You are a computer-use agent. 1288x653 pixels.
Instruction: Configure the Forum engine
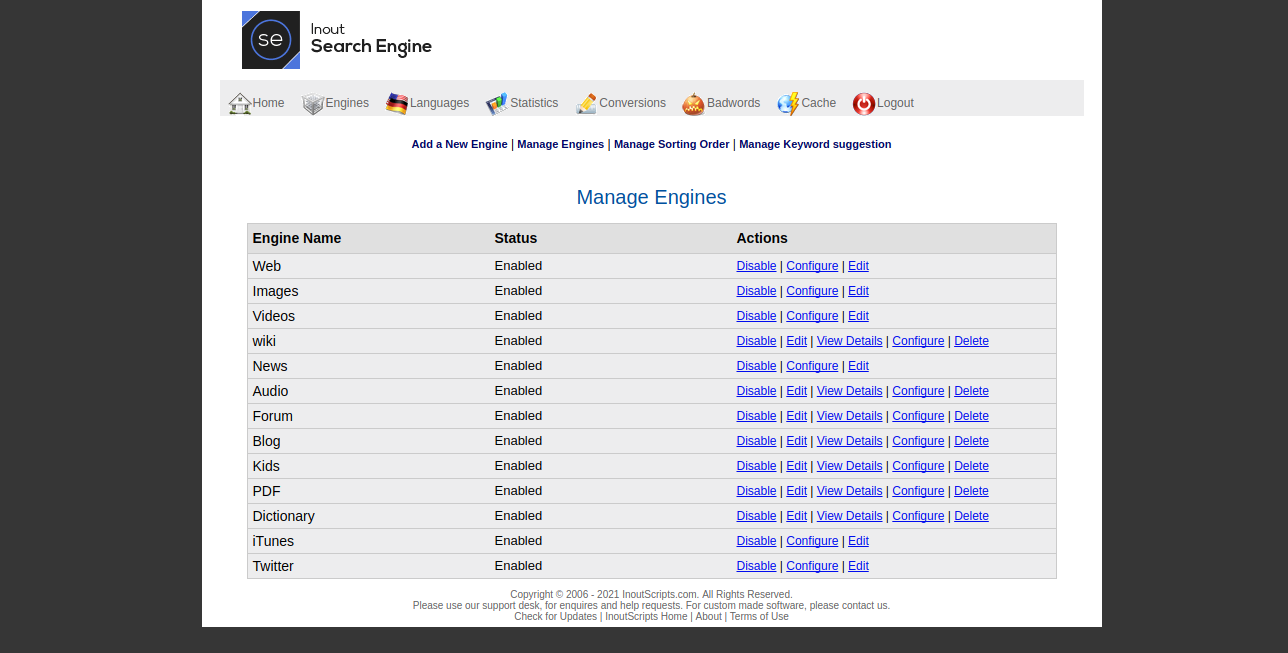point(918,416)
